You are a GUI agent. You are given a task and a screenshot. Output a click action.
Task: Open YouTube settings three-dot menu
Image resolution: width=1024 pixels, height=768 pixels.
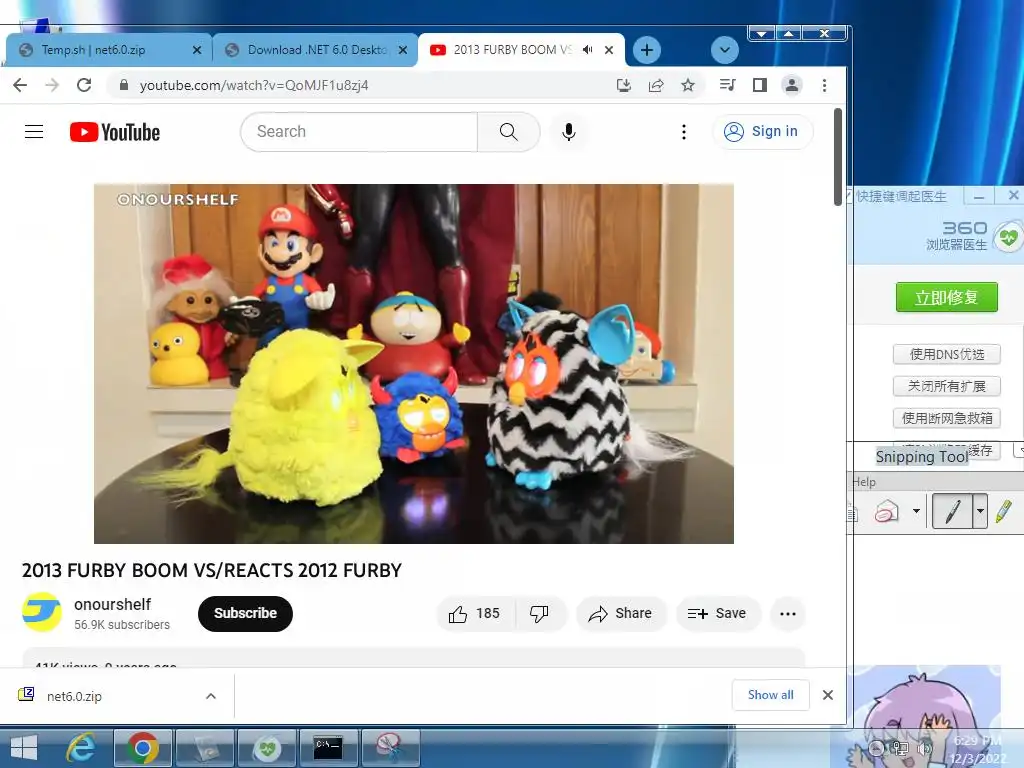pyautogui.click(x=684, y=132)
